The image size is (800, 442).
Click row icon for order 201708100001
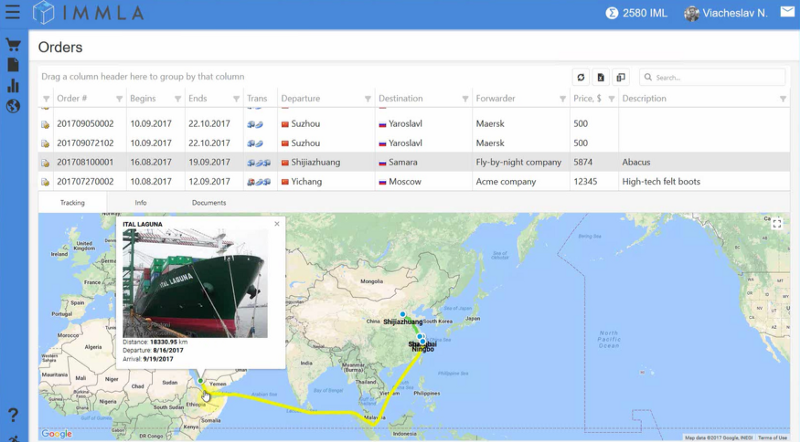click(x=45, y=163)
